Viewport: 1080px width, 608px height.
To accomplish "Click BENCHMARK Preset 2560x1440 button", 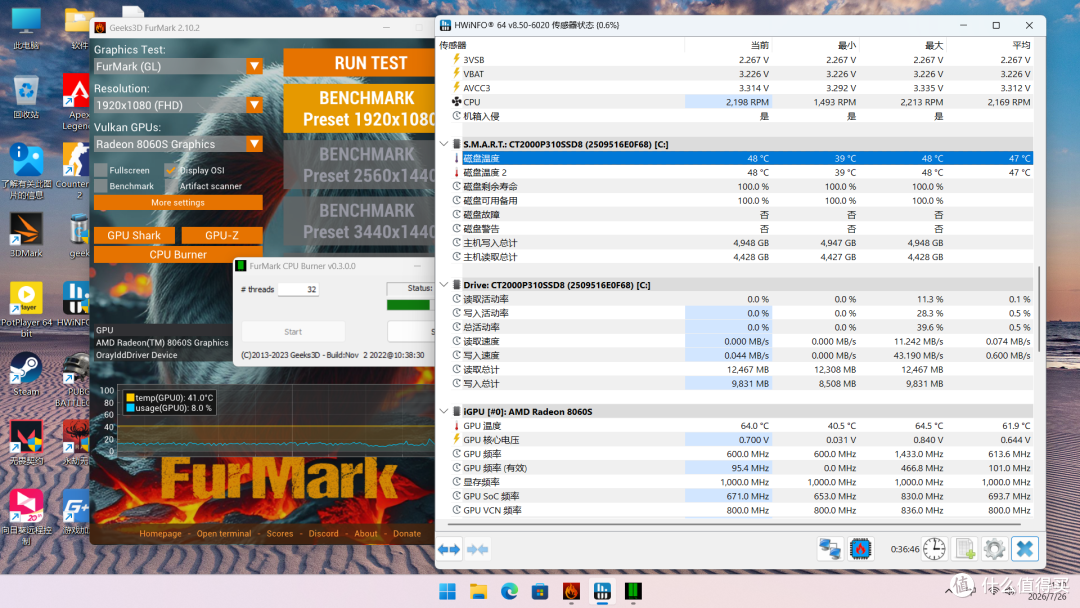I will pos(359,165).
